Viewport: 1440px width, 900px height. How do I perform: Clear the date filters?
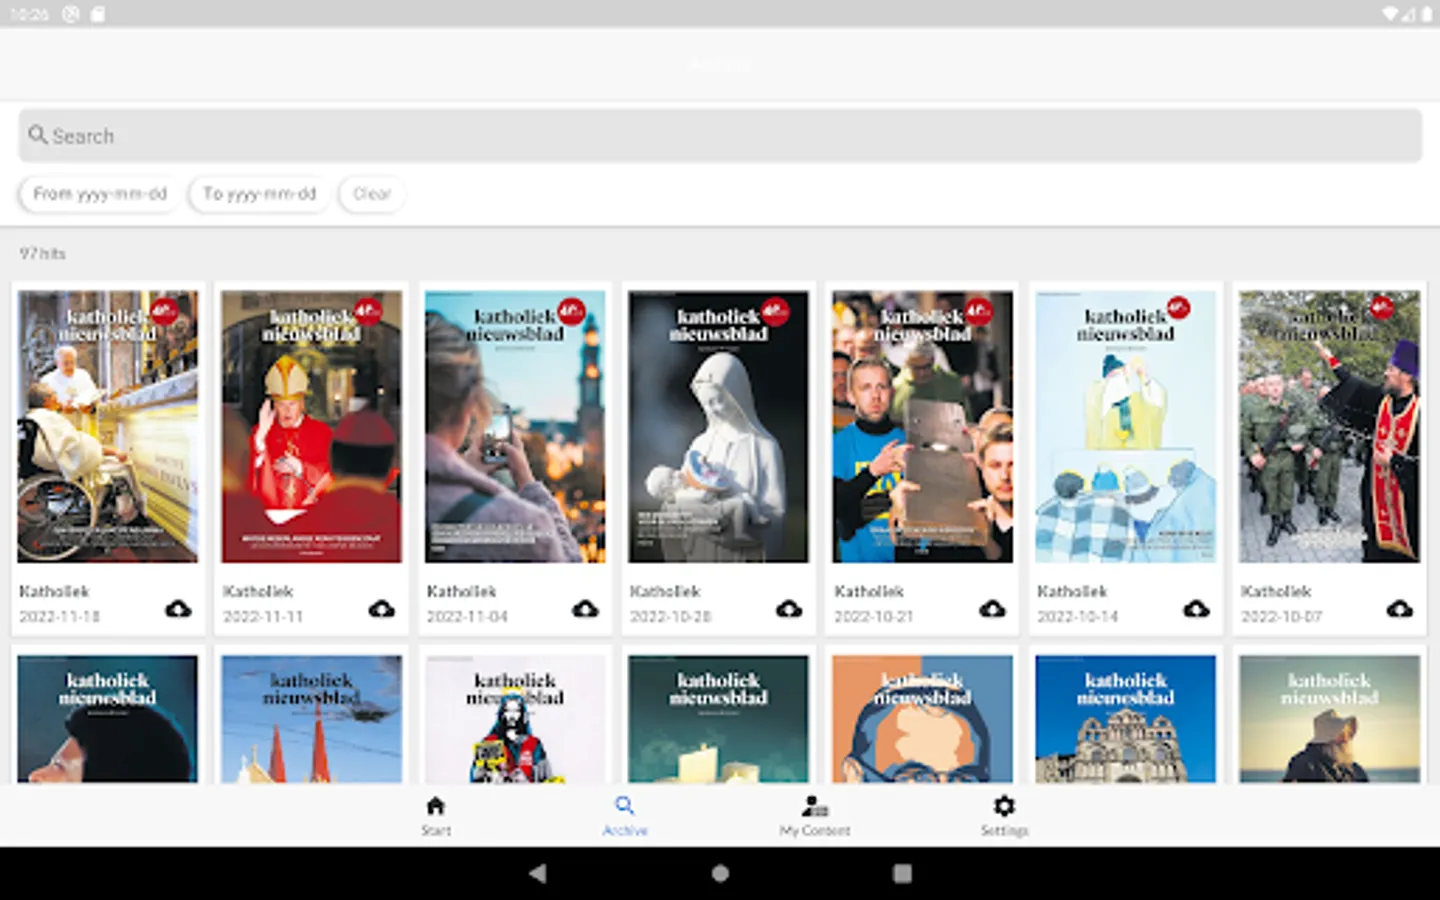point(371,194)
